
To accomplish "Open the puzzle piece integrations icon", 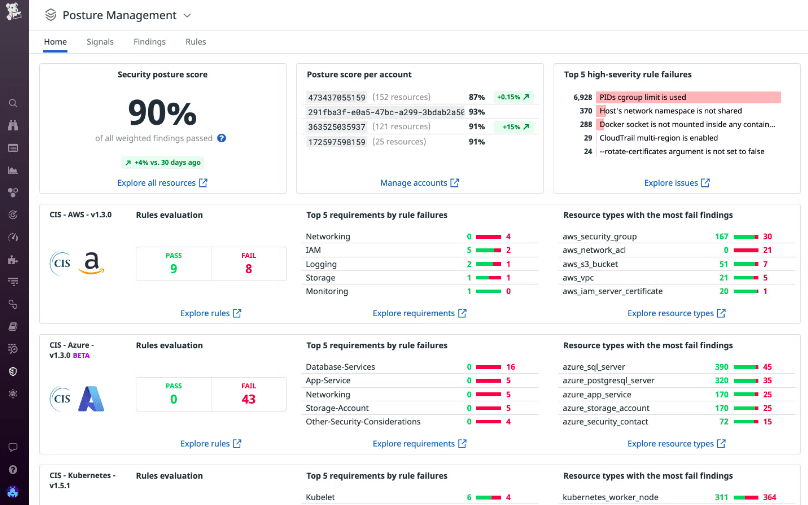I will 13,260.
